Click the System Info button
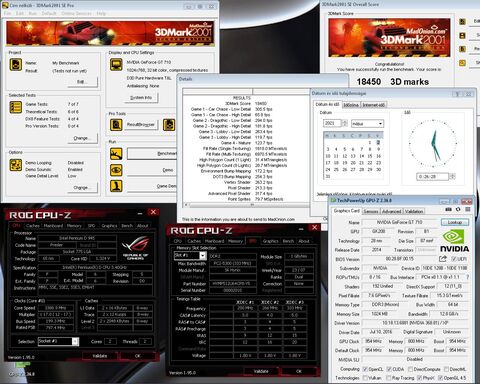The height and width of the screenshot is (384, 480). (141, 97)
